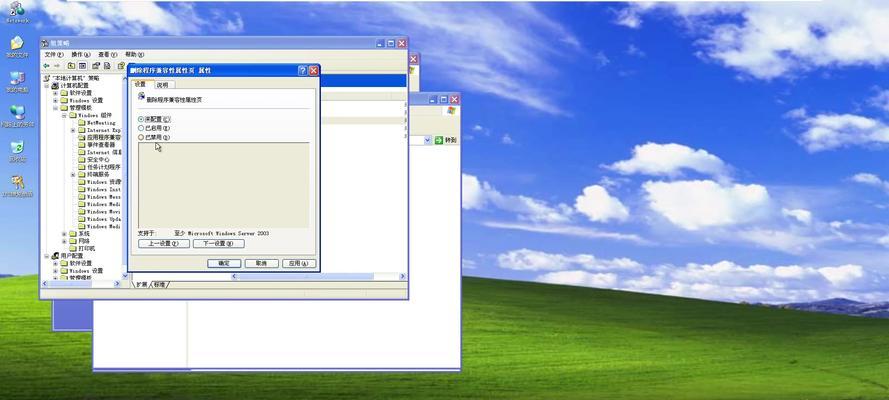The width and height of the screenshot is (889, 400).
Task: Click the Windows flag logo in rear browser window
Action: (451, 110)
